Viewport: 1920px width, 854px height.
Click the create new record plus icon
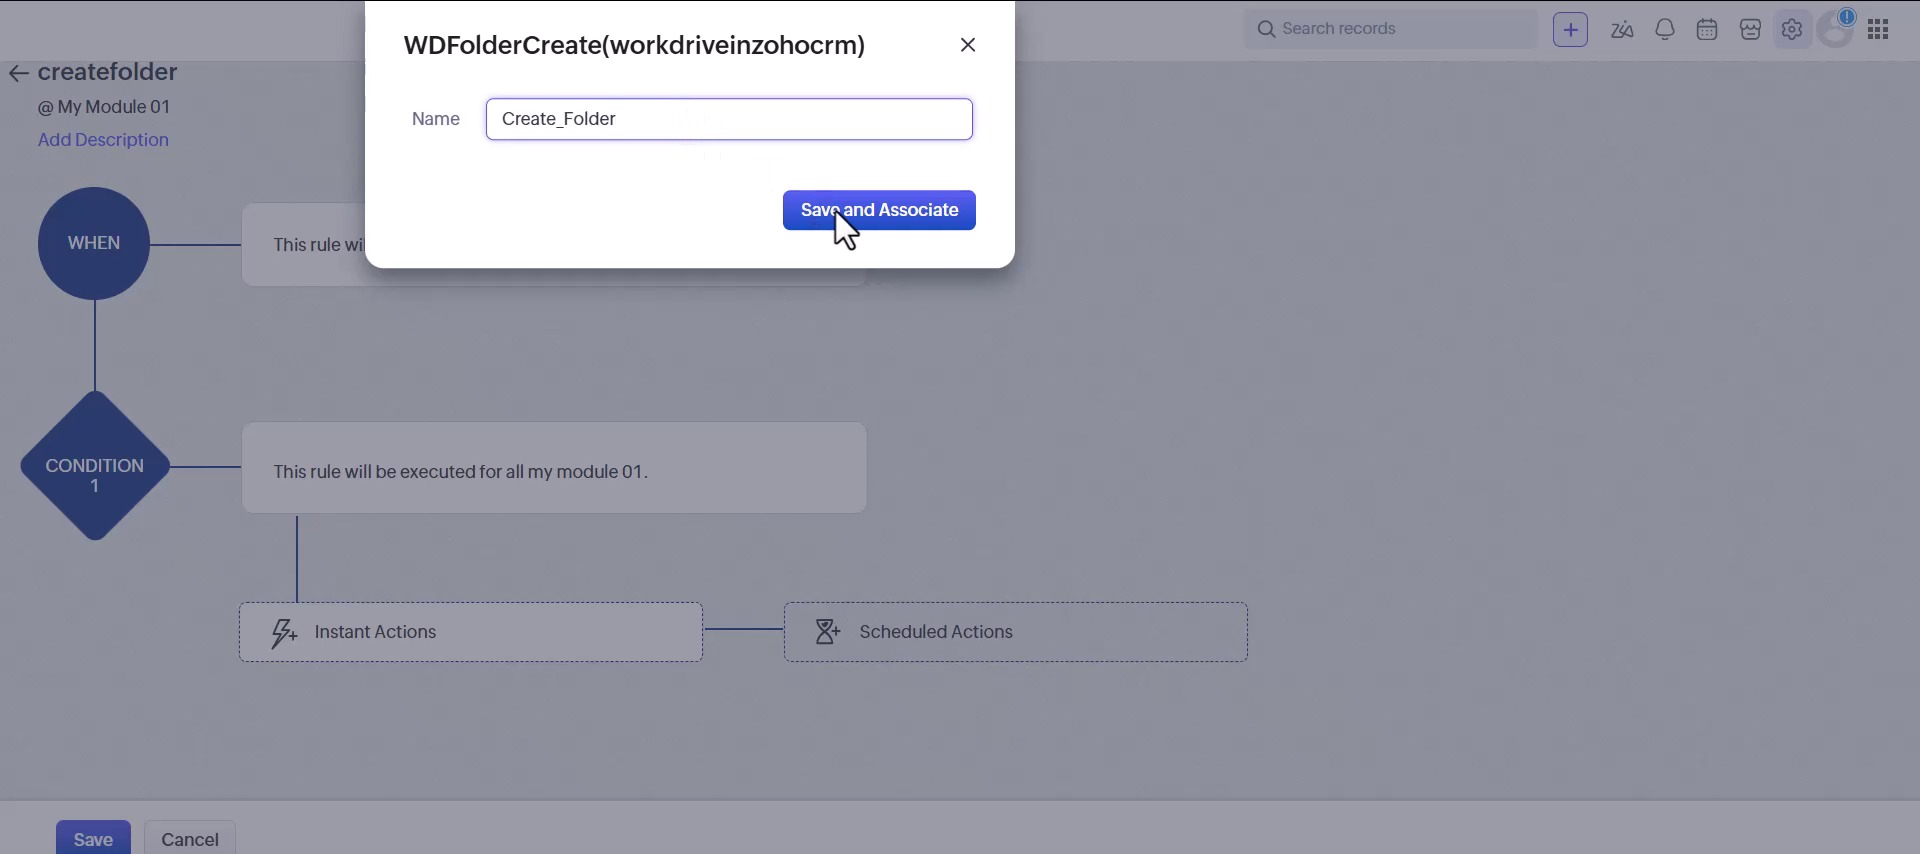click(1571, 30)
